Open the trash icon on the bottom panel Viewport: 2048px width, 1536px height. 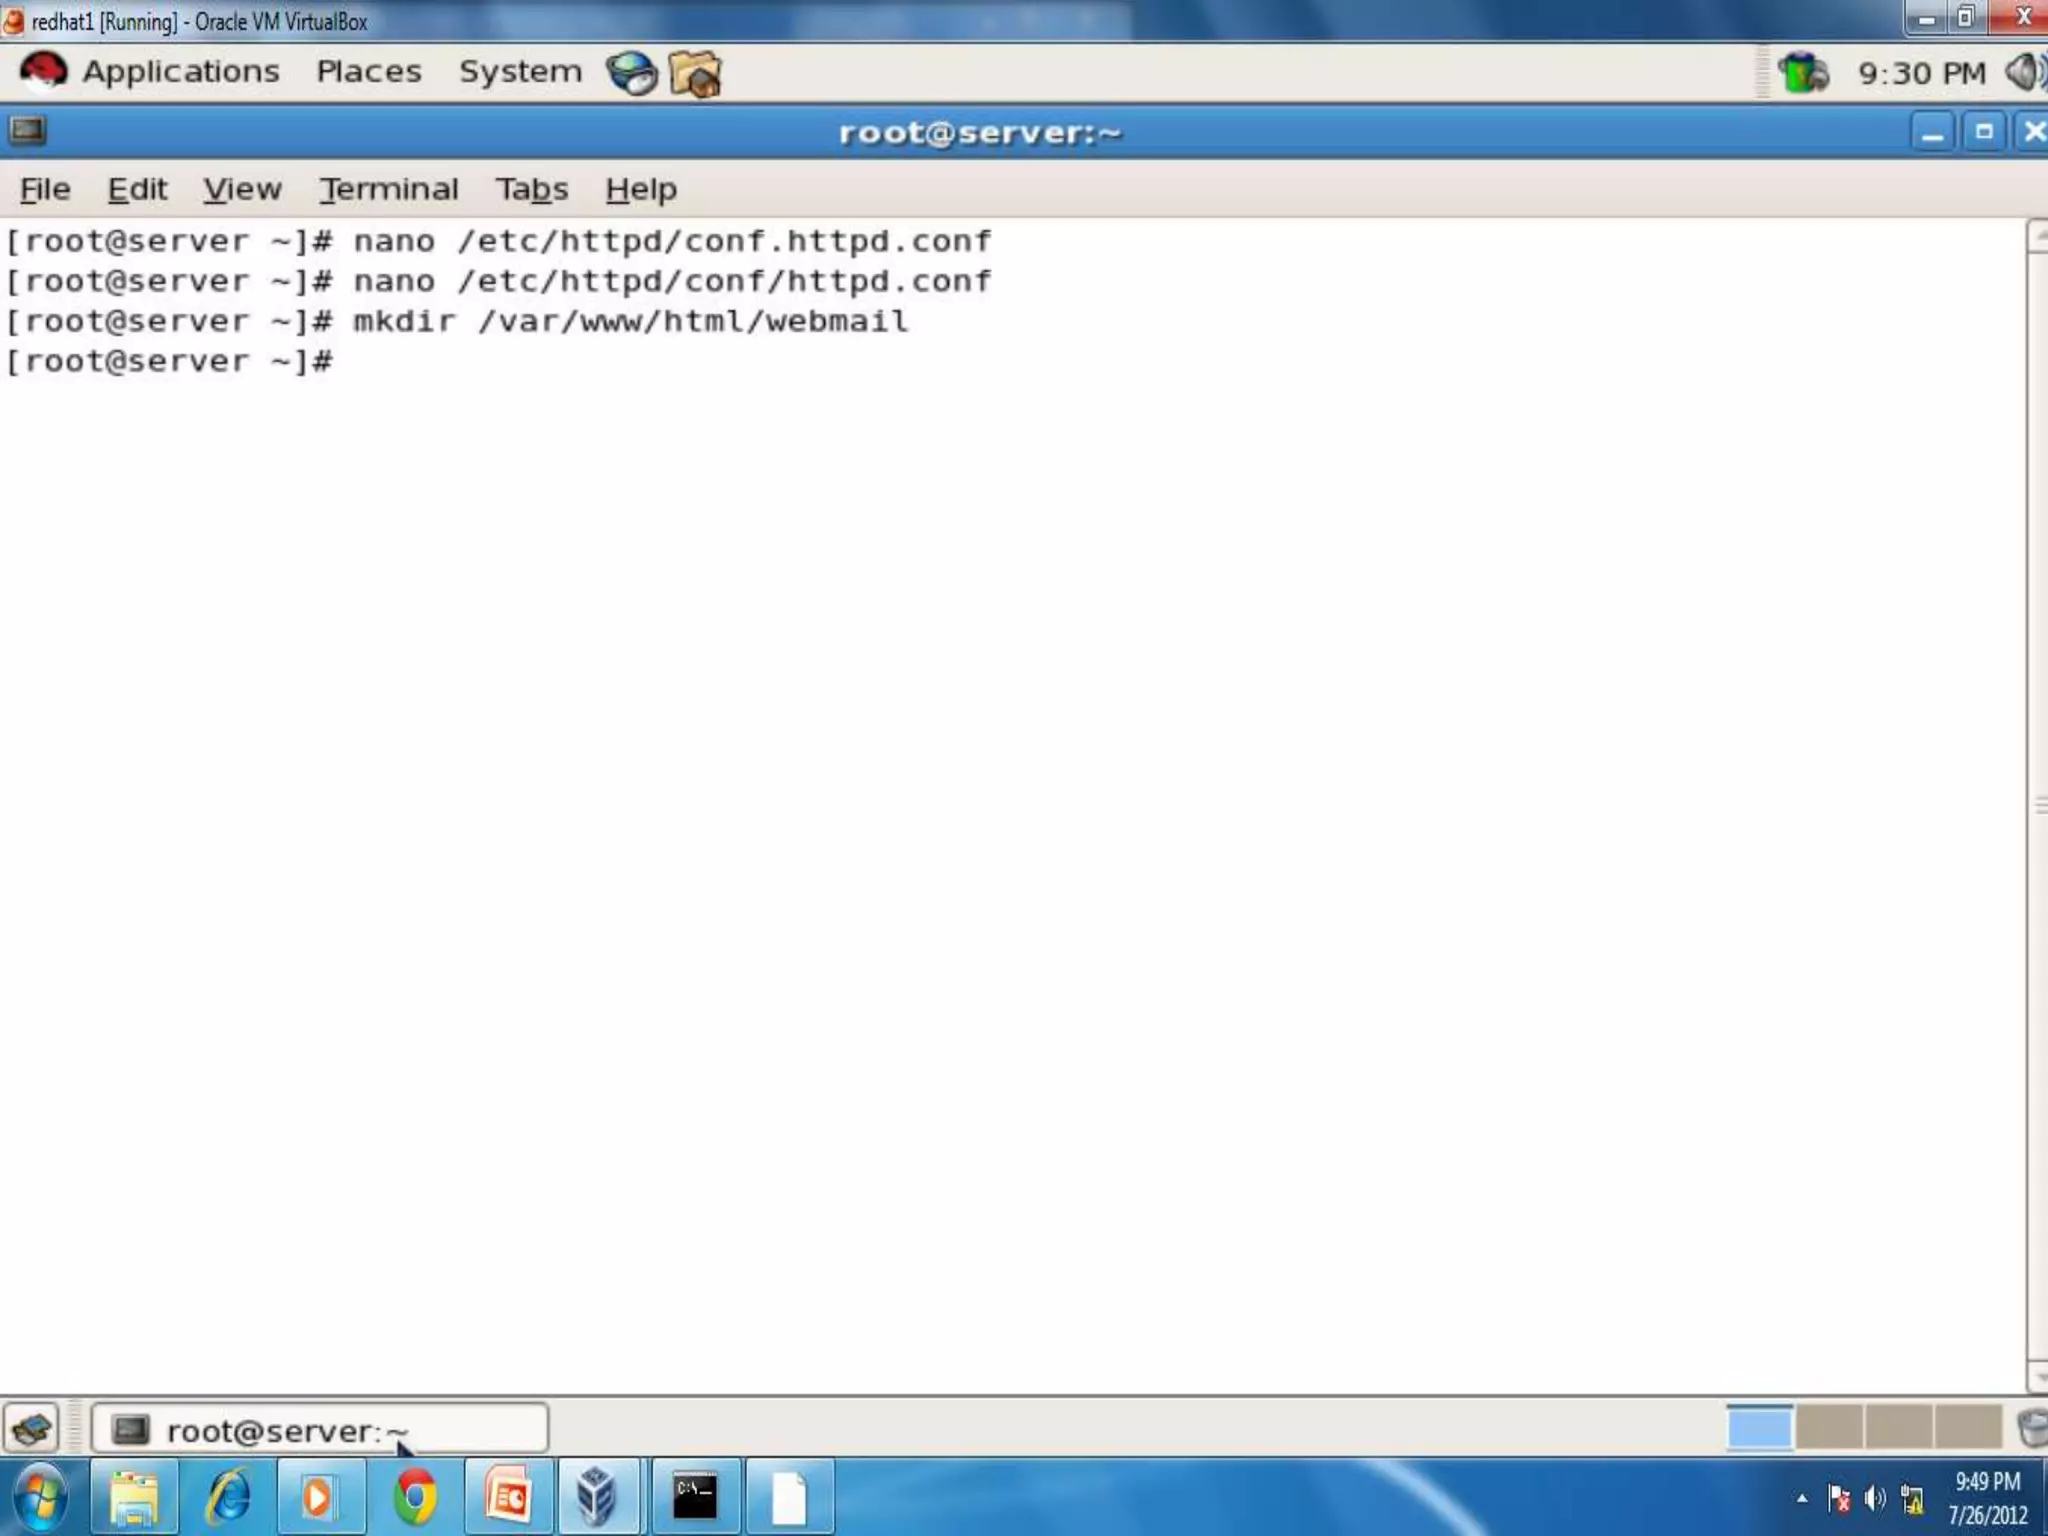pos(2032,1427)
